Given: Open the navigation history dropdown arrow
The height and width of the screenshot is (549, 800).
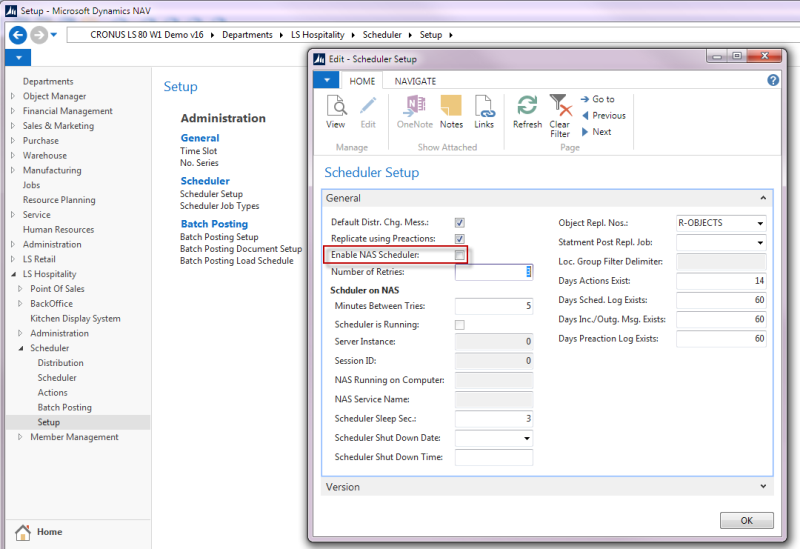Looking at the screenshot, I should pos(54,35).
